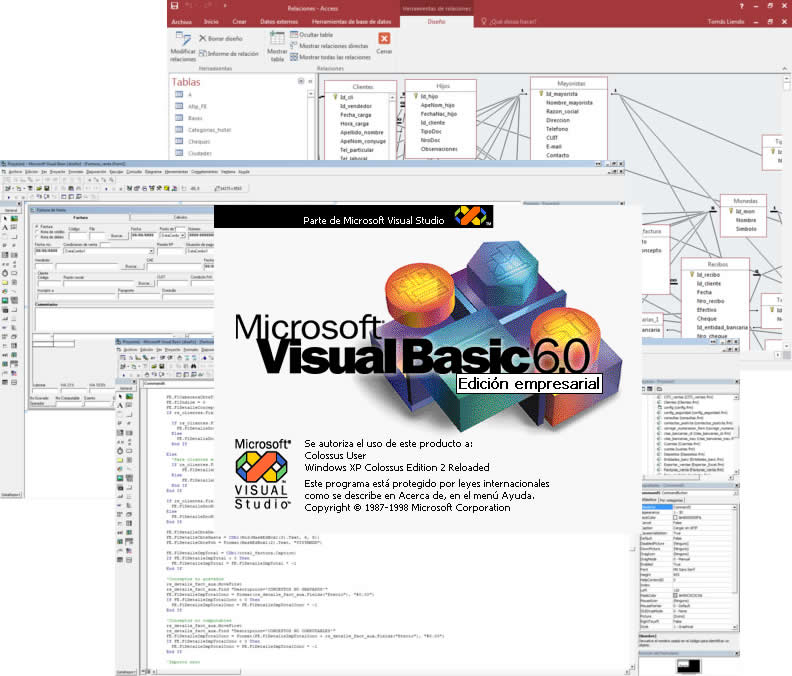Select the Nota de crédito radio button
792x676 pixels.
36,232
